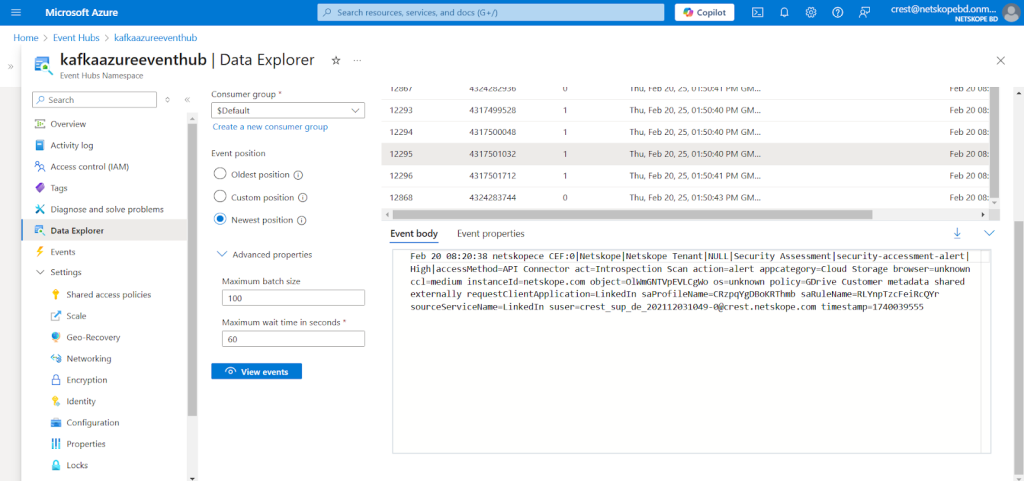Open the notifications bell
1024x481 pixels.
(x=784, y=12)
